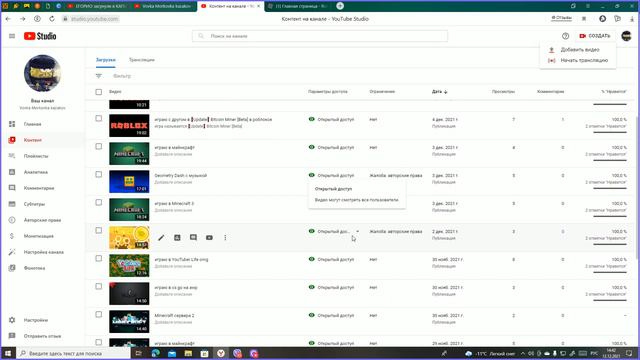The image size is (640, 360).
Task: Open Открытый доступ visibility for Roblox video
Action: pyautogui.click(x=331, y=120)
